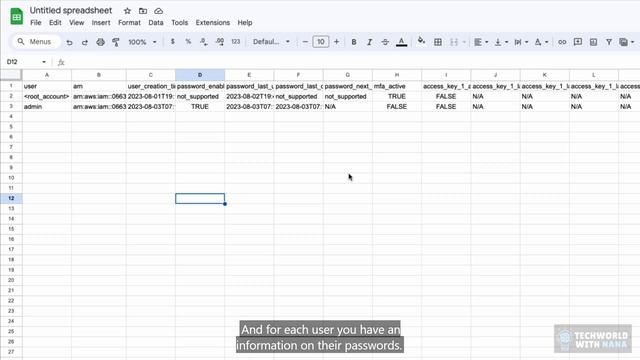
Task: Select column D header
Action: [200, 75]
